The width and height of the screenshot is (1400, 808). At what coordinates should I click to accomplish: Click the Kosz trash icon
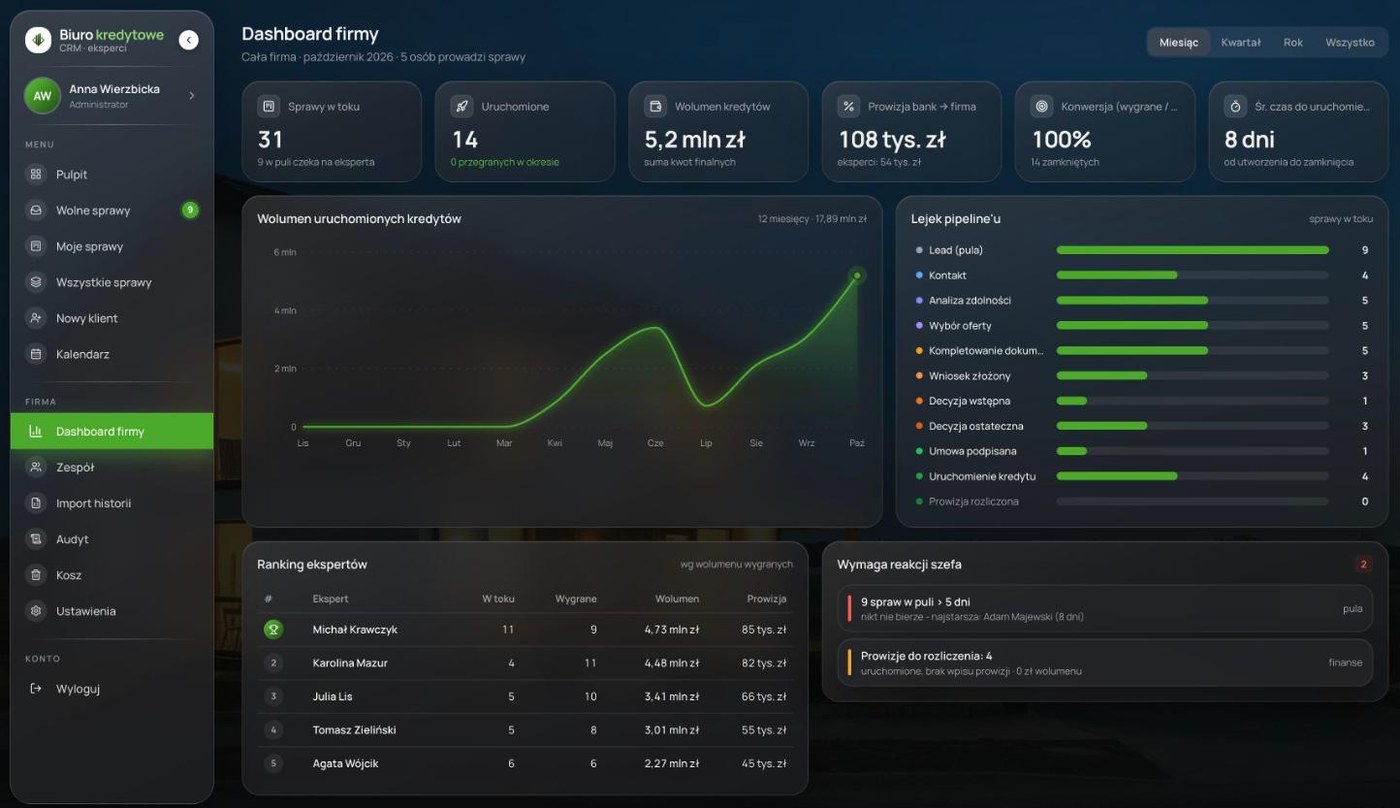[36, 575]
